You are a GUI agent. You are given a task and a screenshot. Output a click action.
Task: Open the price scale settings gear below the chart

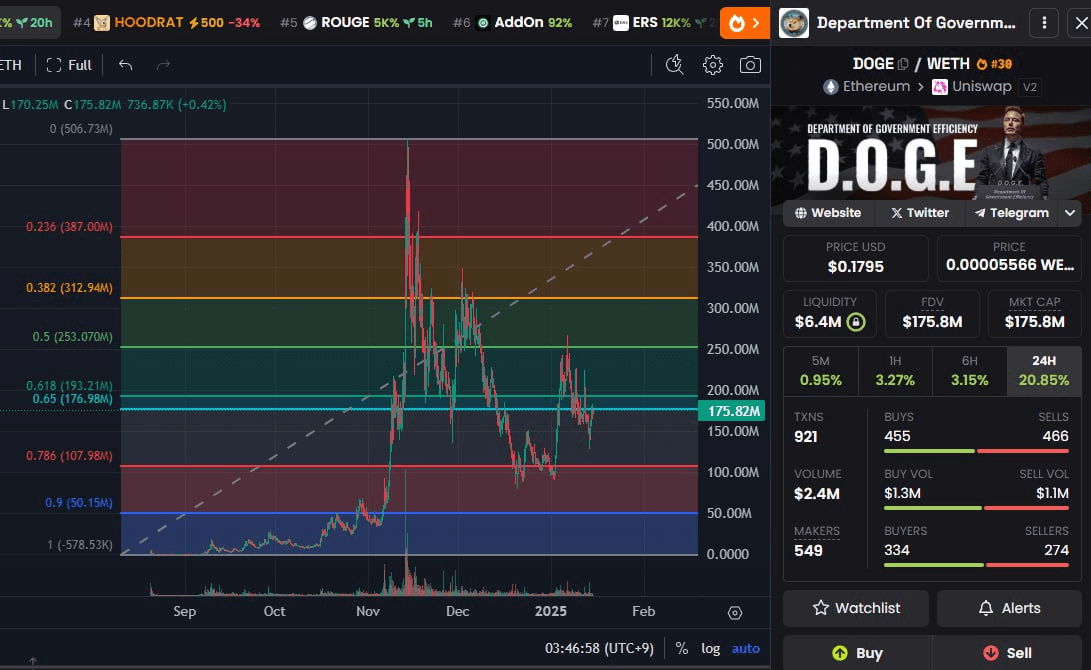tap(735, 613)
